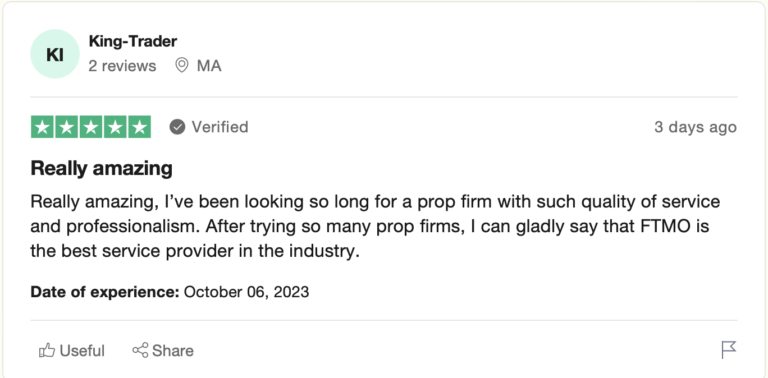768x378 pixels.
Task: Open King-Trader's profile name link
Action: [133, 42]
